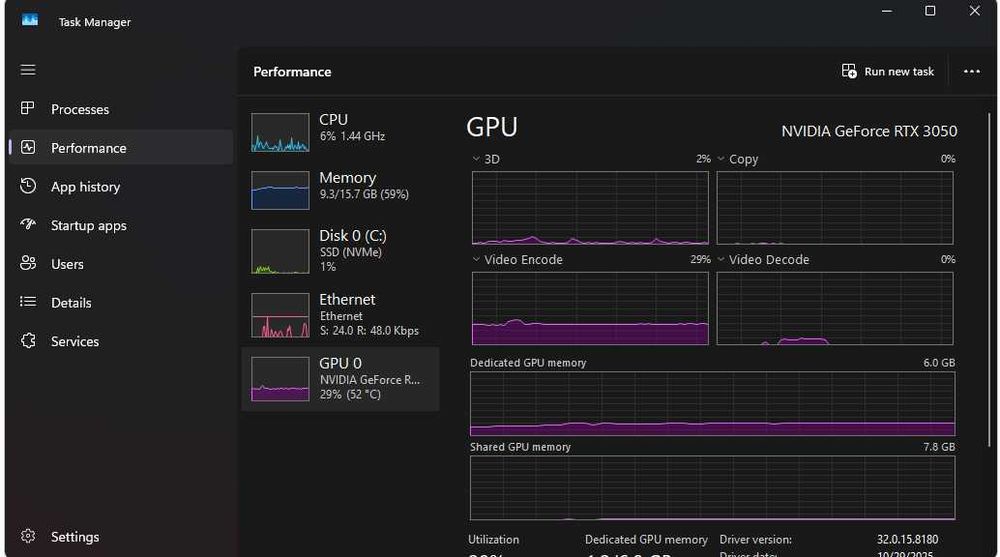Viewport: 1000px width, 557px height.
Task: Click the Users people icon
Action: 28,264
